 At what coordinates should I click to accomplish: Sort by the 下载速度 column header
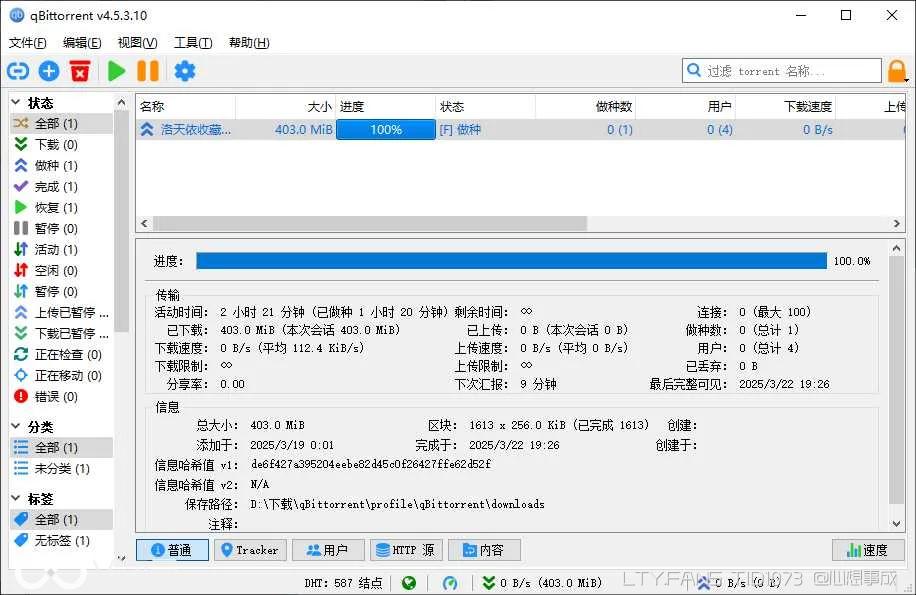click(x=785, y=106)
